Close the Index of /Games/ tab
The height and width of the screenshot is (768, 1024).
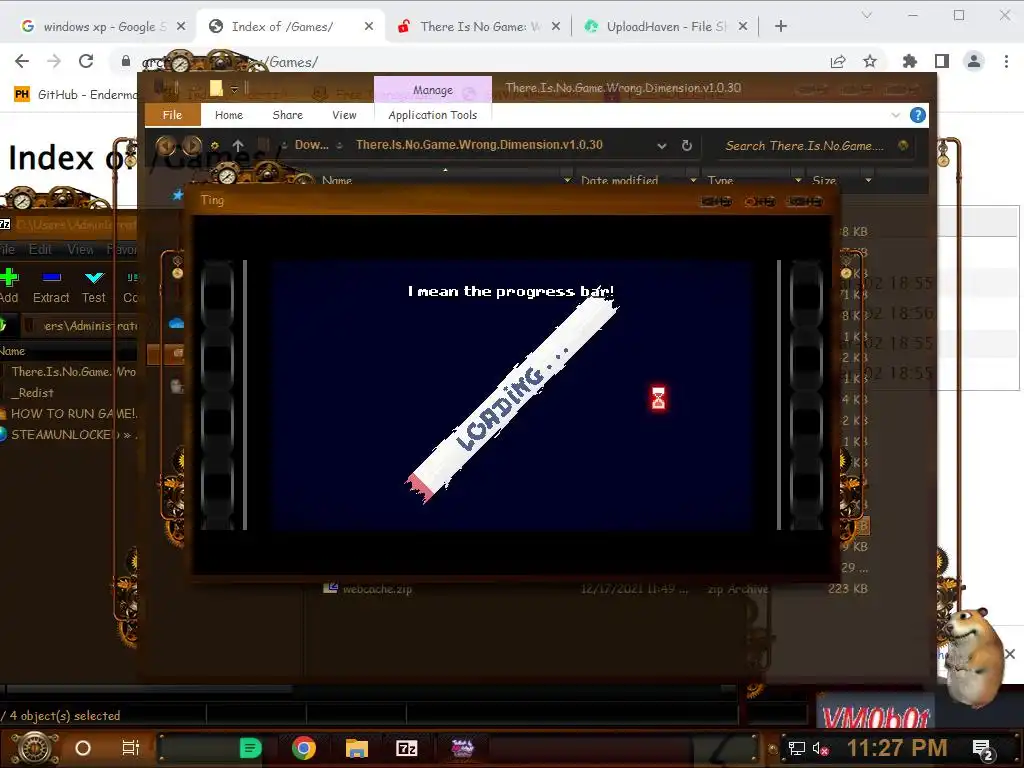point(369,26)
